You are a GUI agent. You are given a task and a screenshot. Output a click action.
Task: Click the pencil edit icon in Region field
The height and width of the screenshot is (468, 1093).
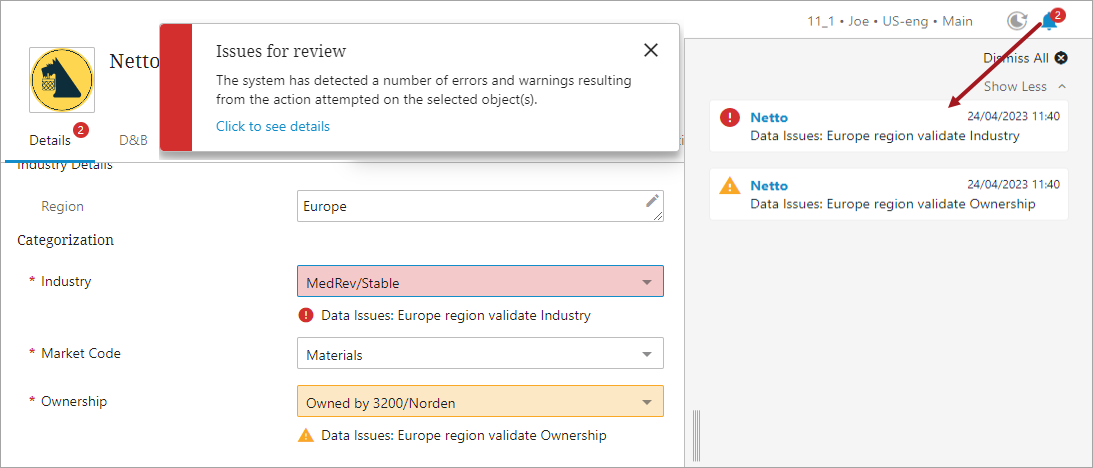pos(652,202)
